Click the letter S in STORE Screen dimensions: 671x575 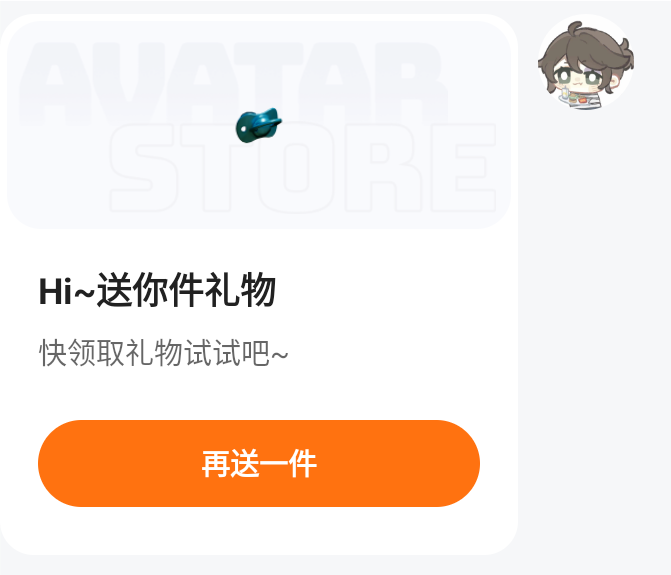coord(143,168)
